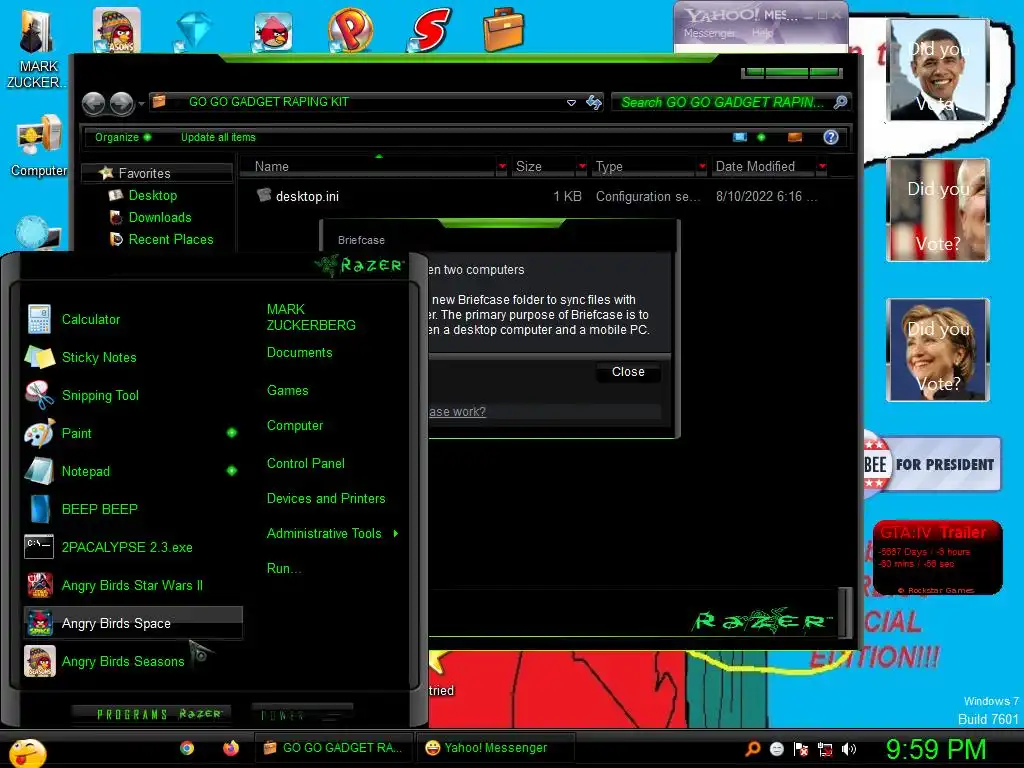Run 2PACALYPSE 2.3.exe from start menu
The width and height of the screenshot is (1024, 768).
point(133,547)
